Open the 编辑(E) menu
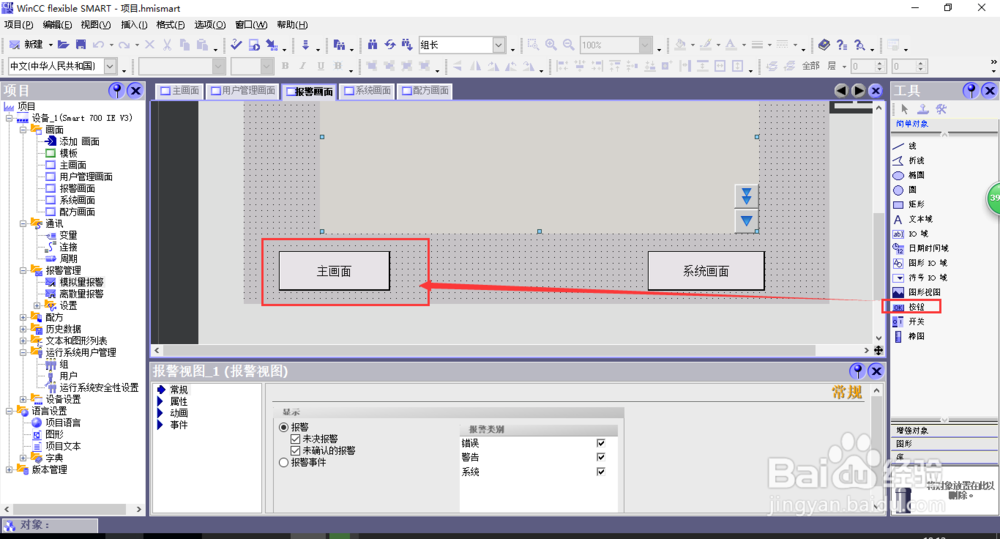 57,25
